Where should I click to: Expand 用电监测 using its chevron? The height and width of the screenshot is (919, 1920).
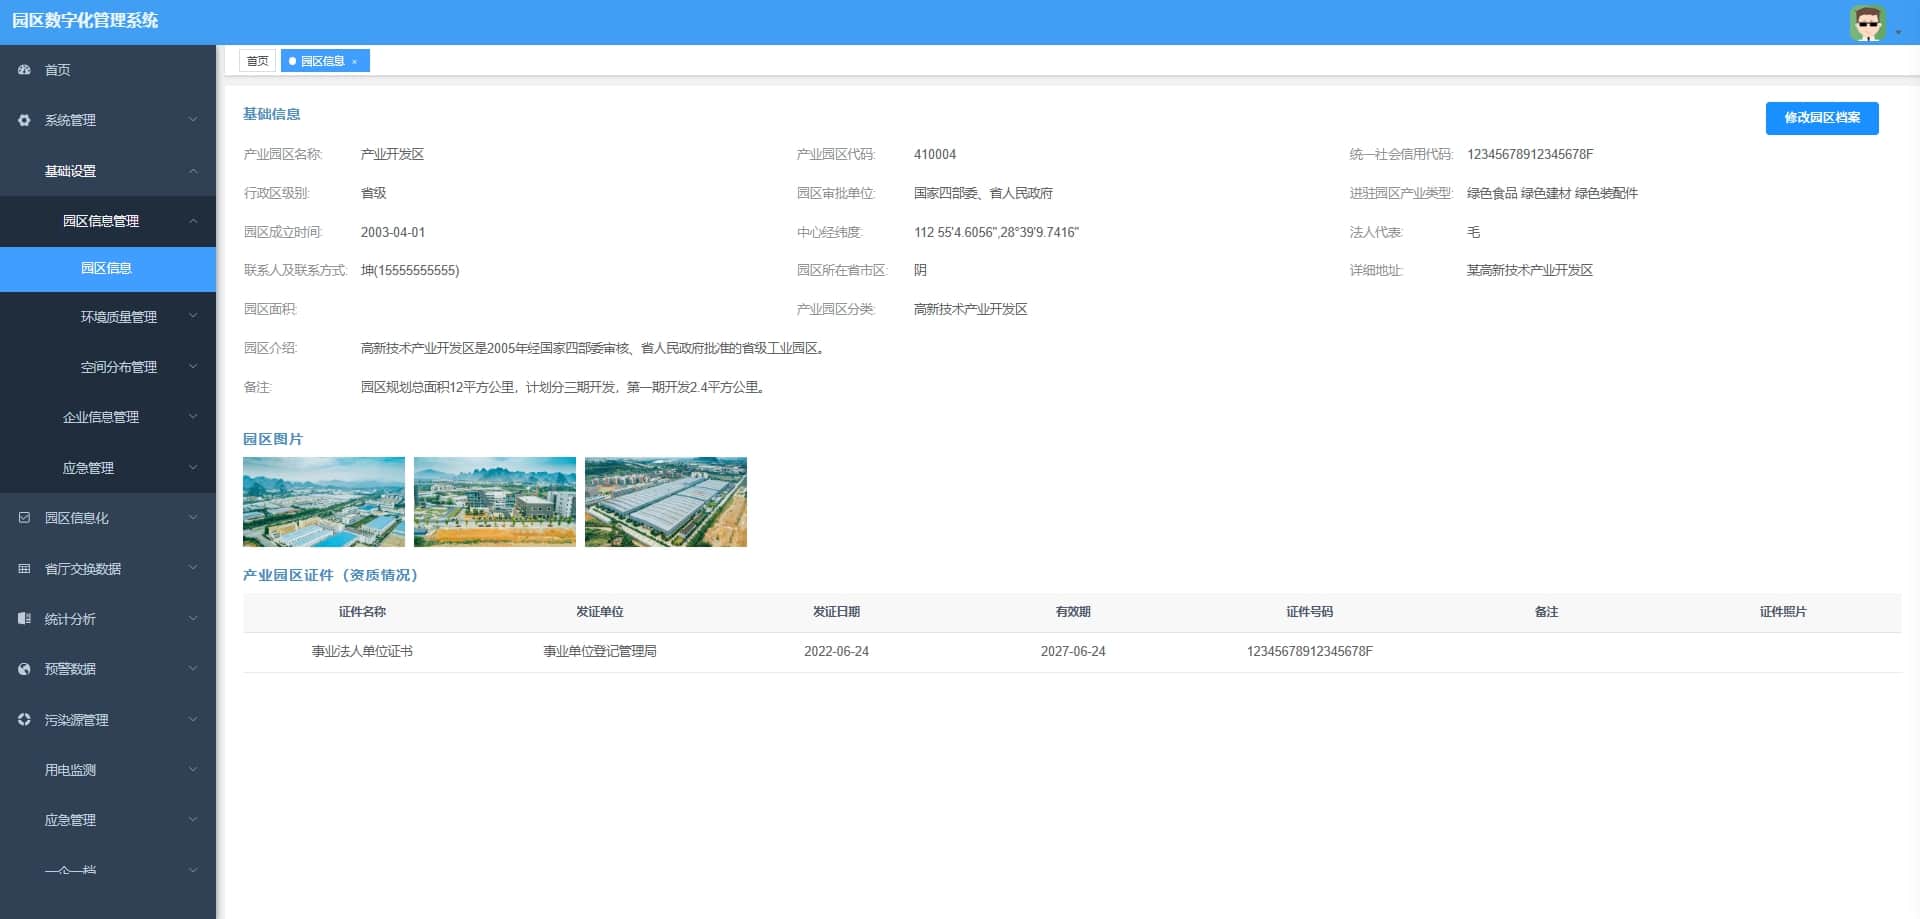click(x=193, y=770)
